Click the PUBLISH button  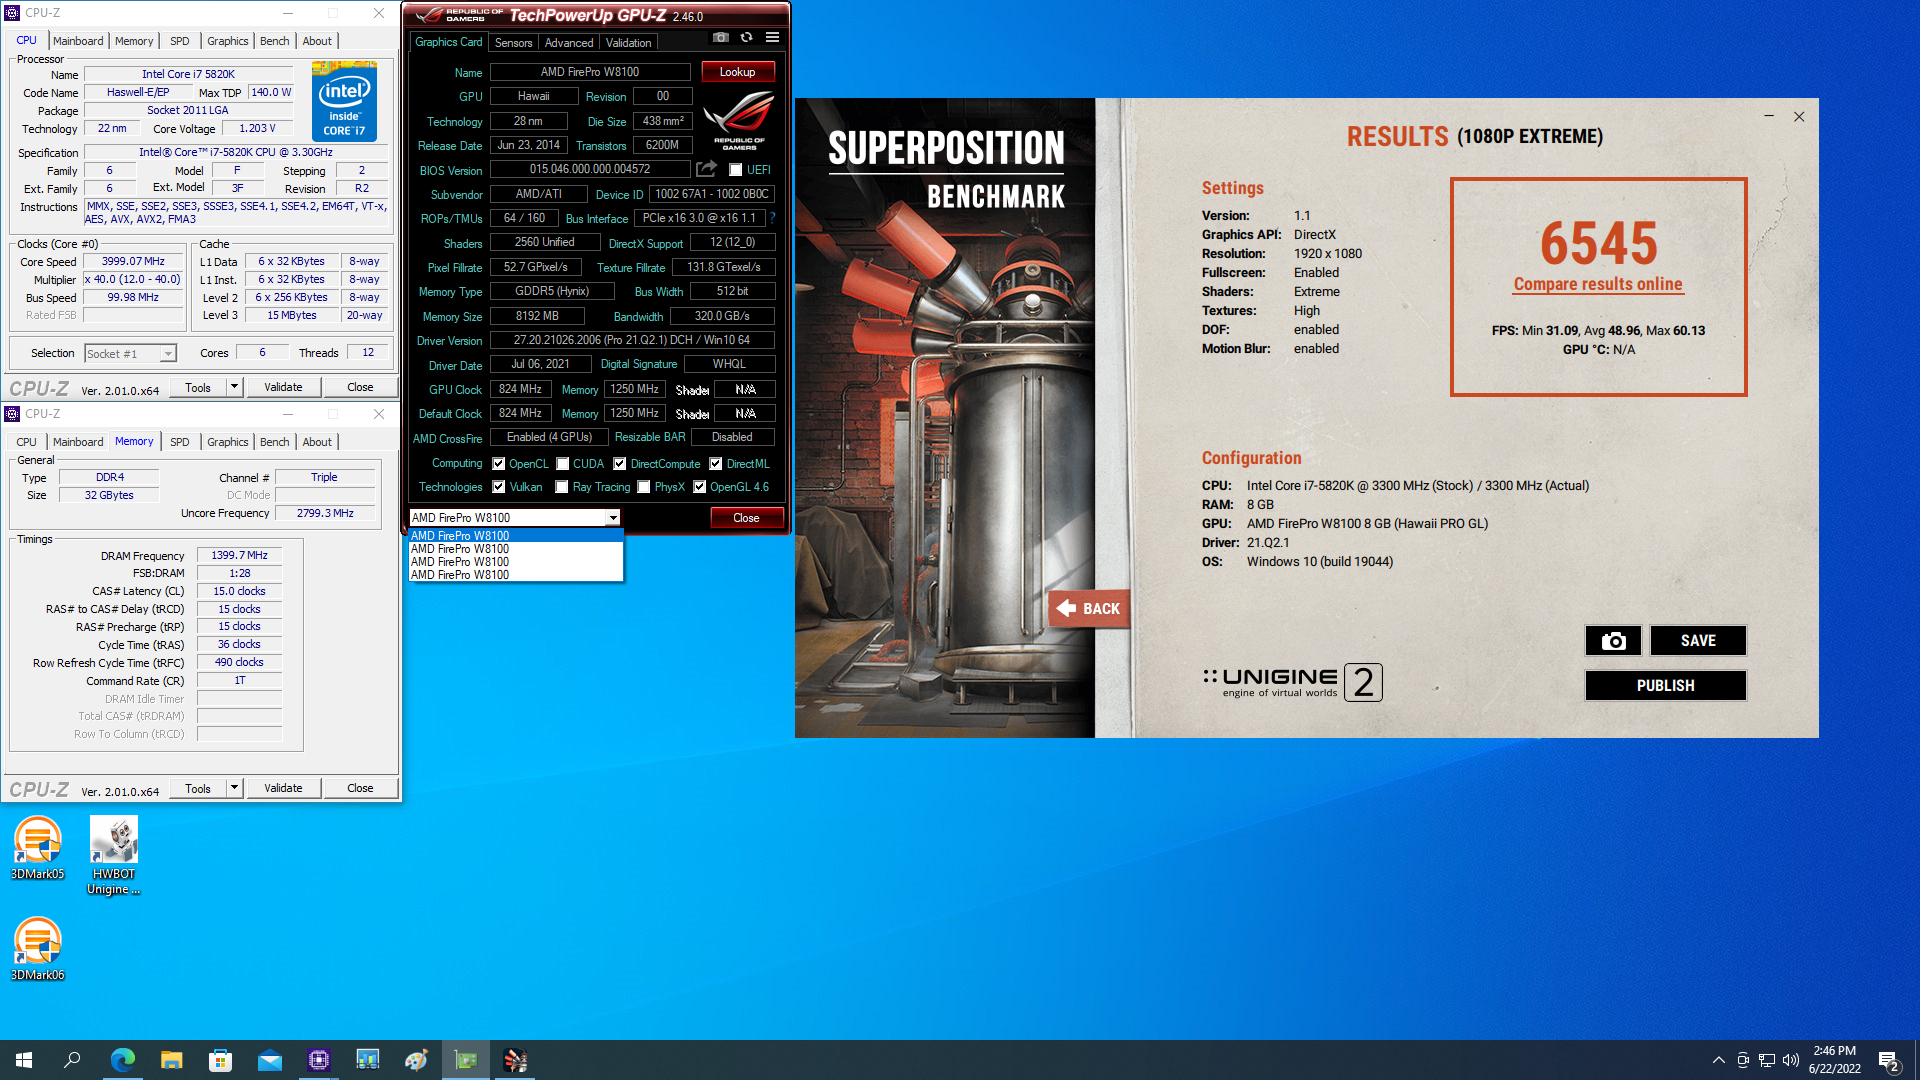tap(1665, 686)
